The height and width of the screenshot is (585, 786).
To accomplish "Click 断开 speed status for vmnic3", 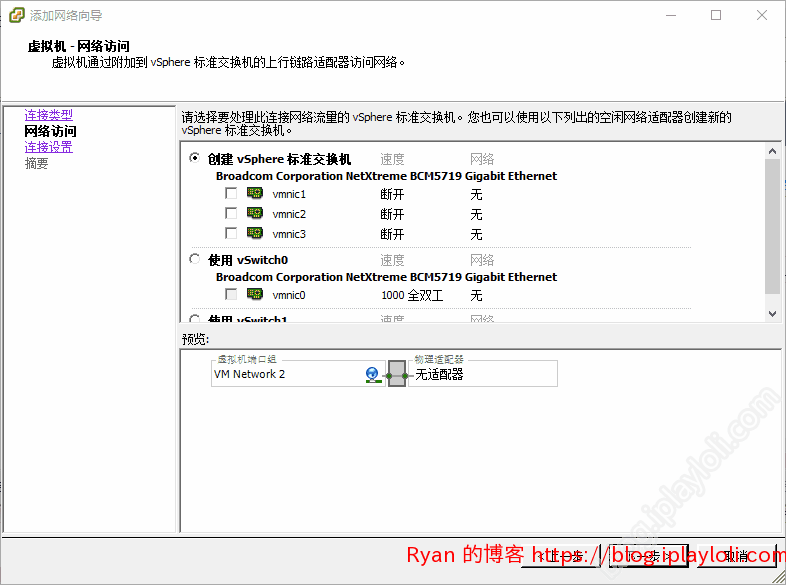I will (x=392, y=235).
